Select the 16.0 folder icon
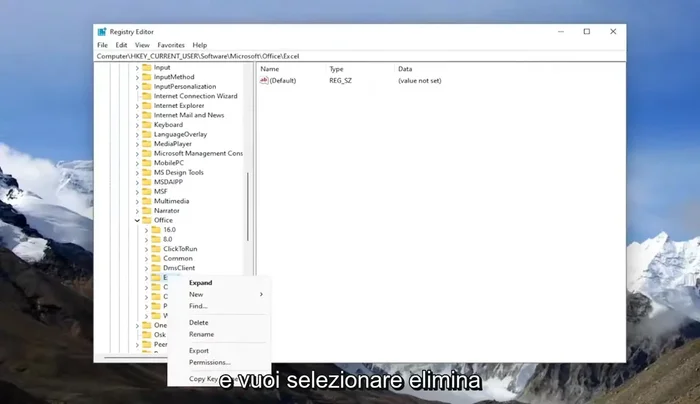This screenshot has width=700, height=404. pos(156,229)
